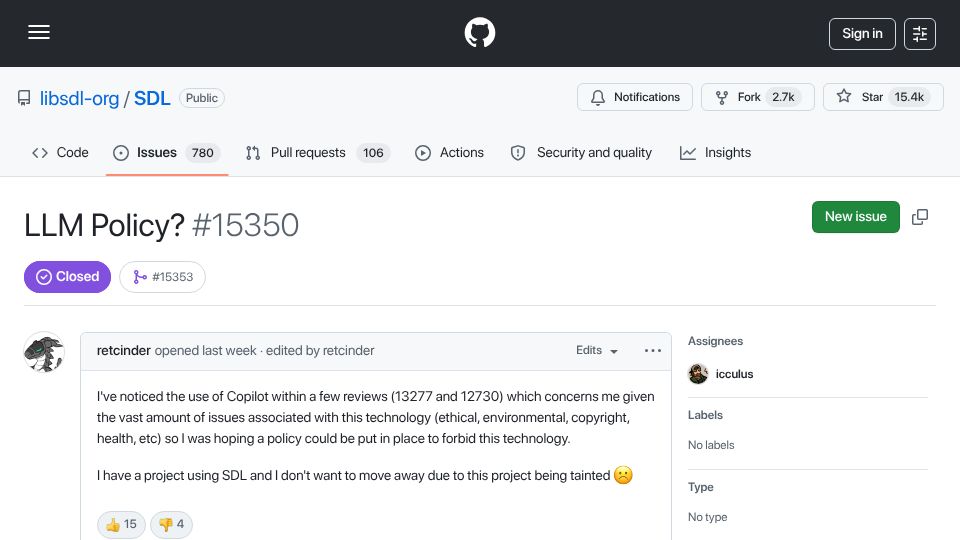This screenshot has width=960, height=540.
Task: Fork the SDL repository
Action: (757, 97)
